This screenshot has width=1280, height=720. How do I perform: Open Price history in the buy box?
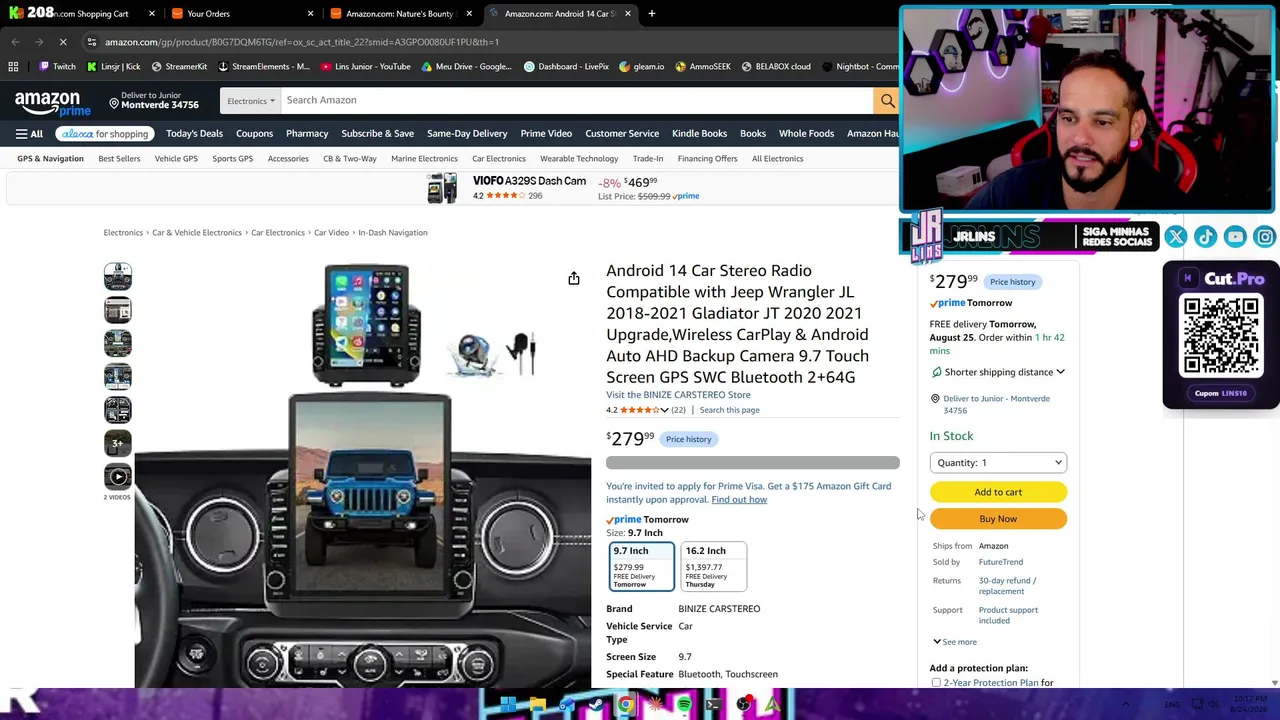coord(1012,282)
